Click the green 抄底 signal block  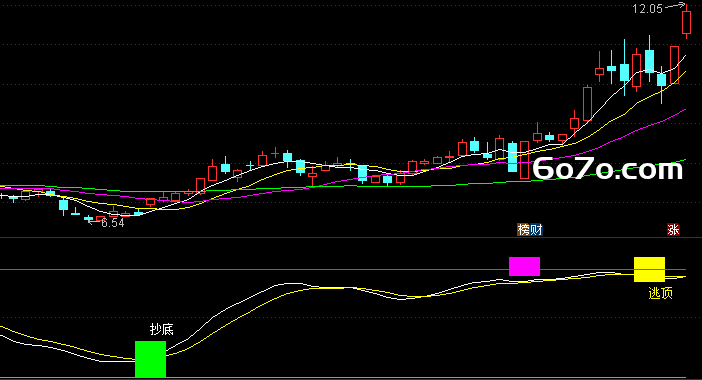[150, 359]
